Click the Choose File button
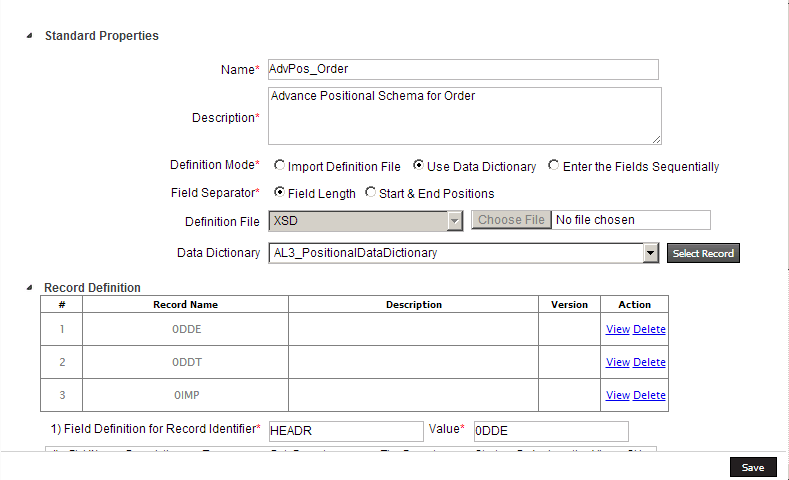 click(x=510, y=220)
